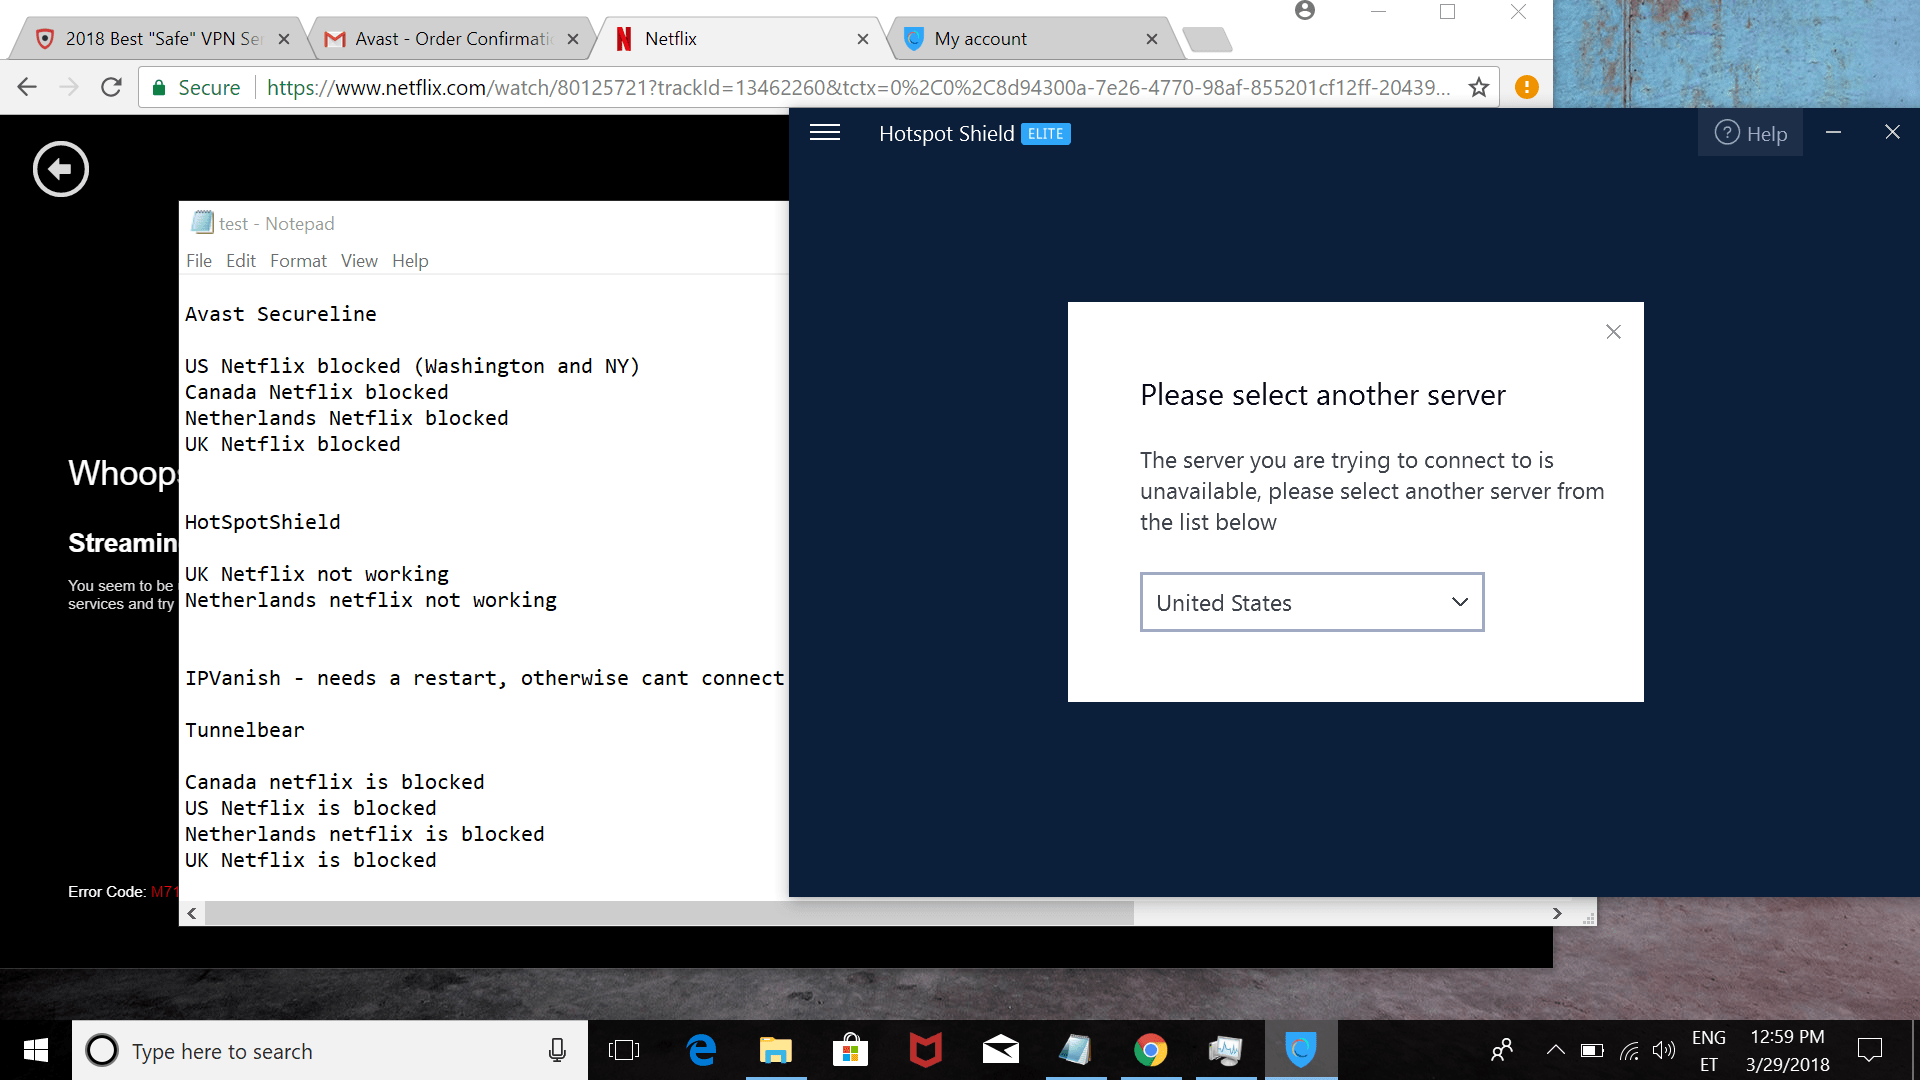Click 'Tunnelbear' line in Notepad
Screen dimensions: 1920x1080
tap(245, 730)
